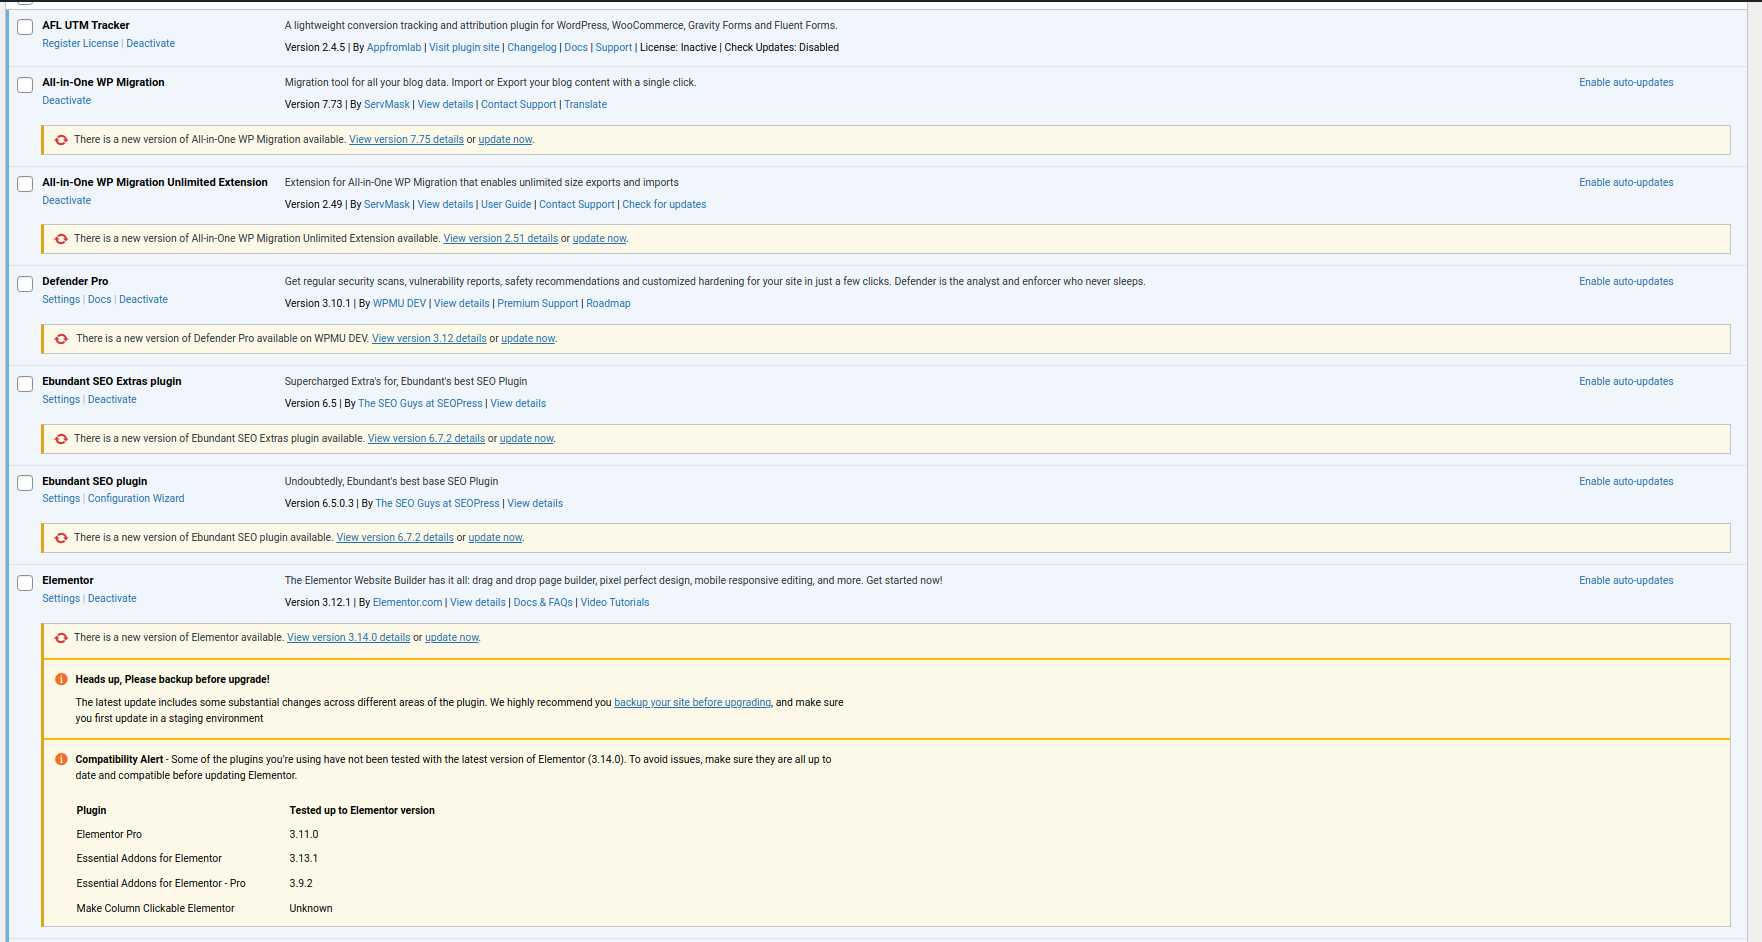
Task: Enable auto-updates for Elementor
Action: [1625, 581]
